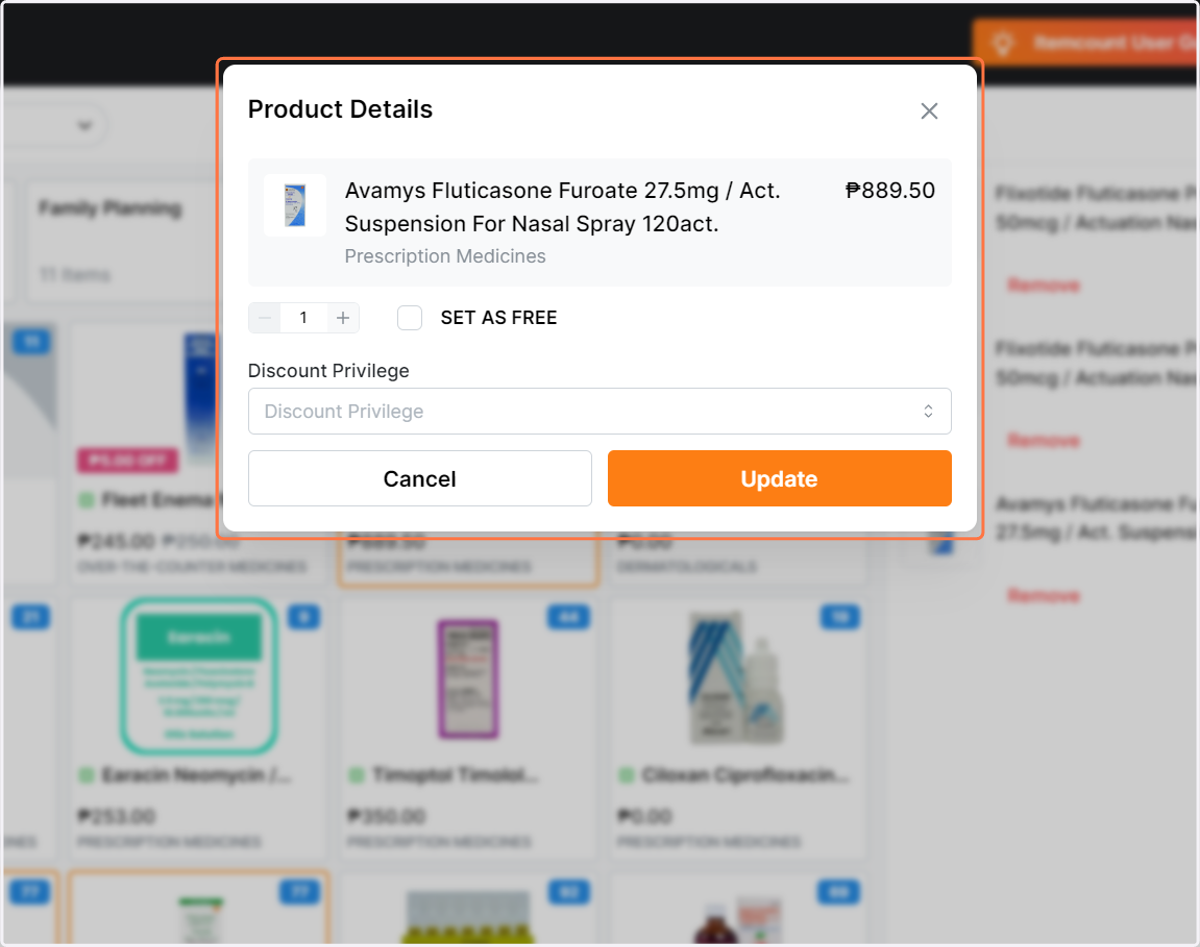Increase quantity with the plus button
The height and width of the screenshot is (947, 1200).
343,318
